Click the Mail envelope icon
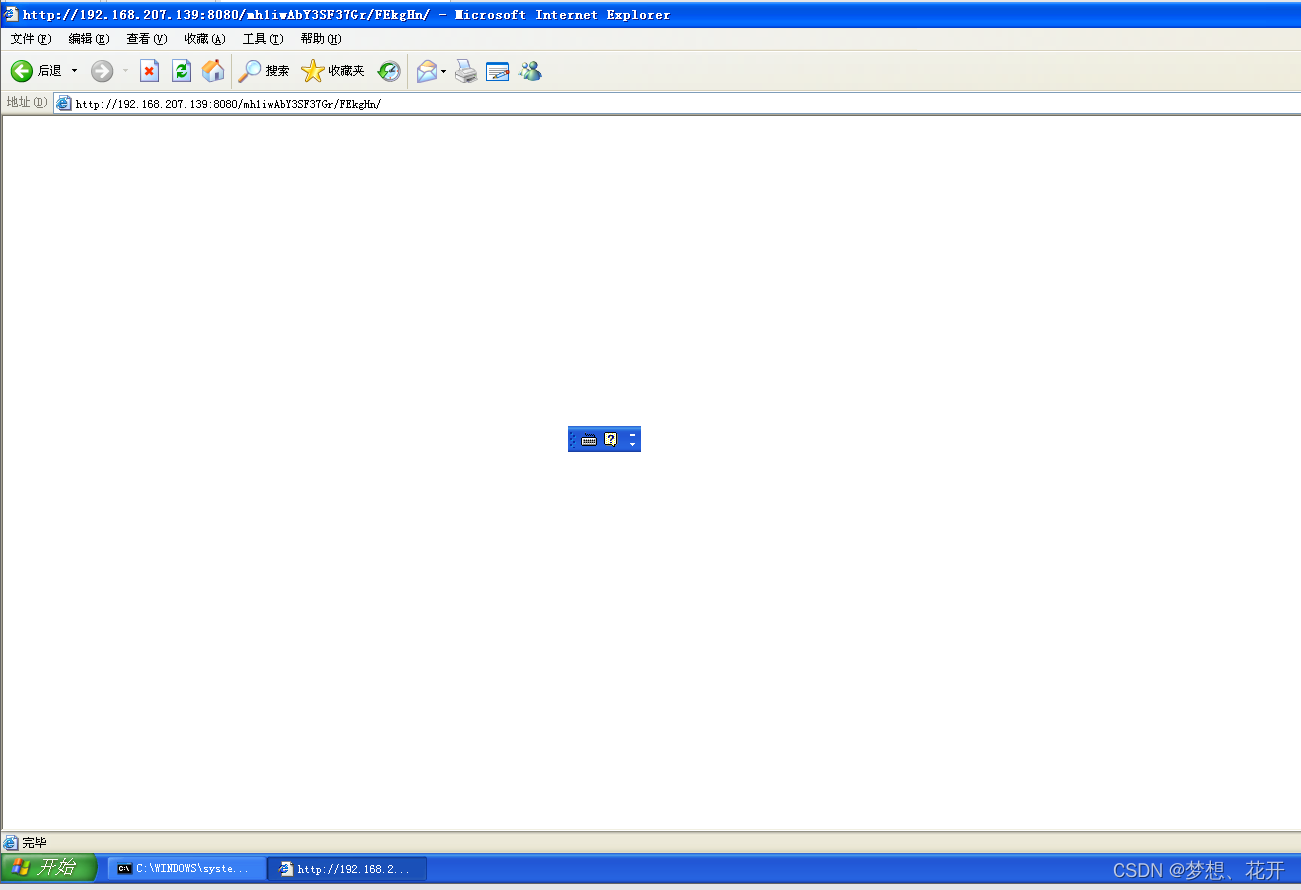Viewport: 1301px width, 890px height. (427, 71)
